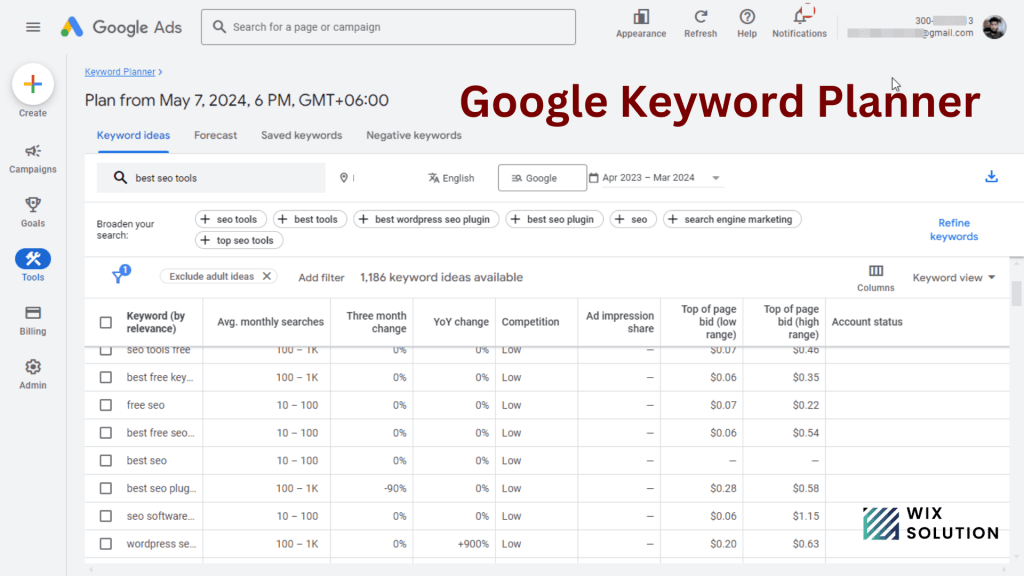Click the horizontal scrollbar at the bottom
The image size is (1024, 576).
547,569
